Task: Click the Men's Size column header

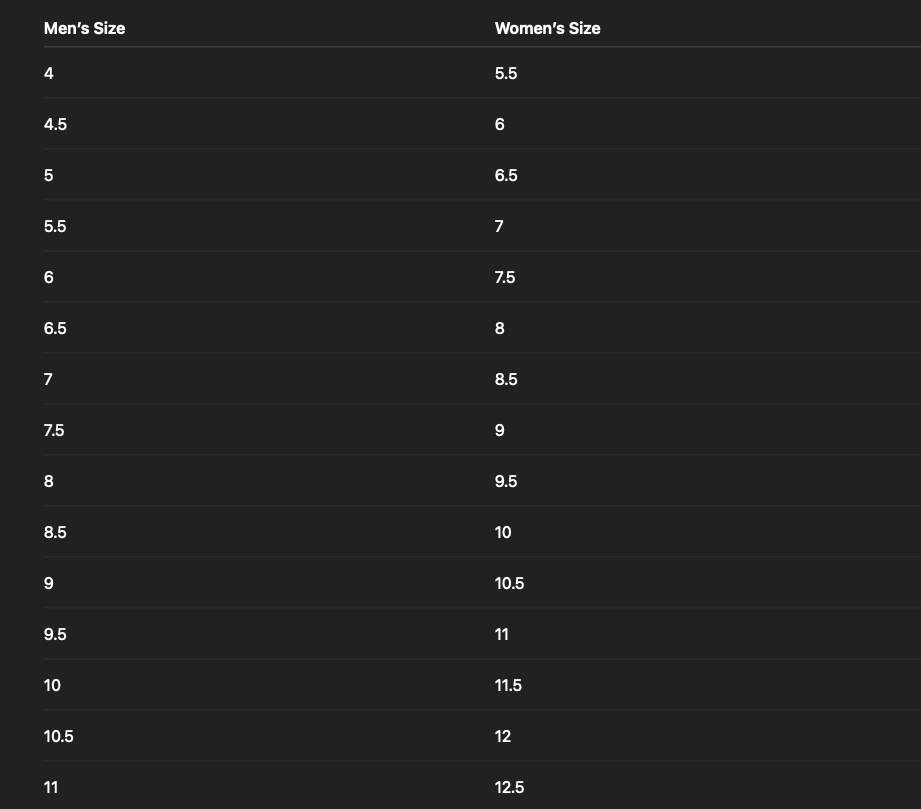Action: (84, 28)
